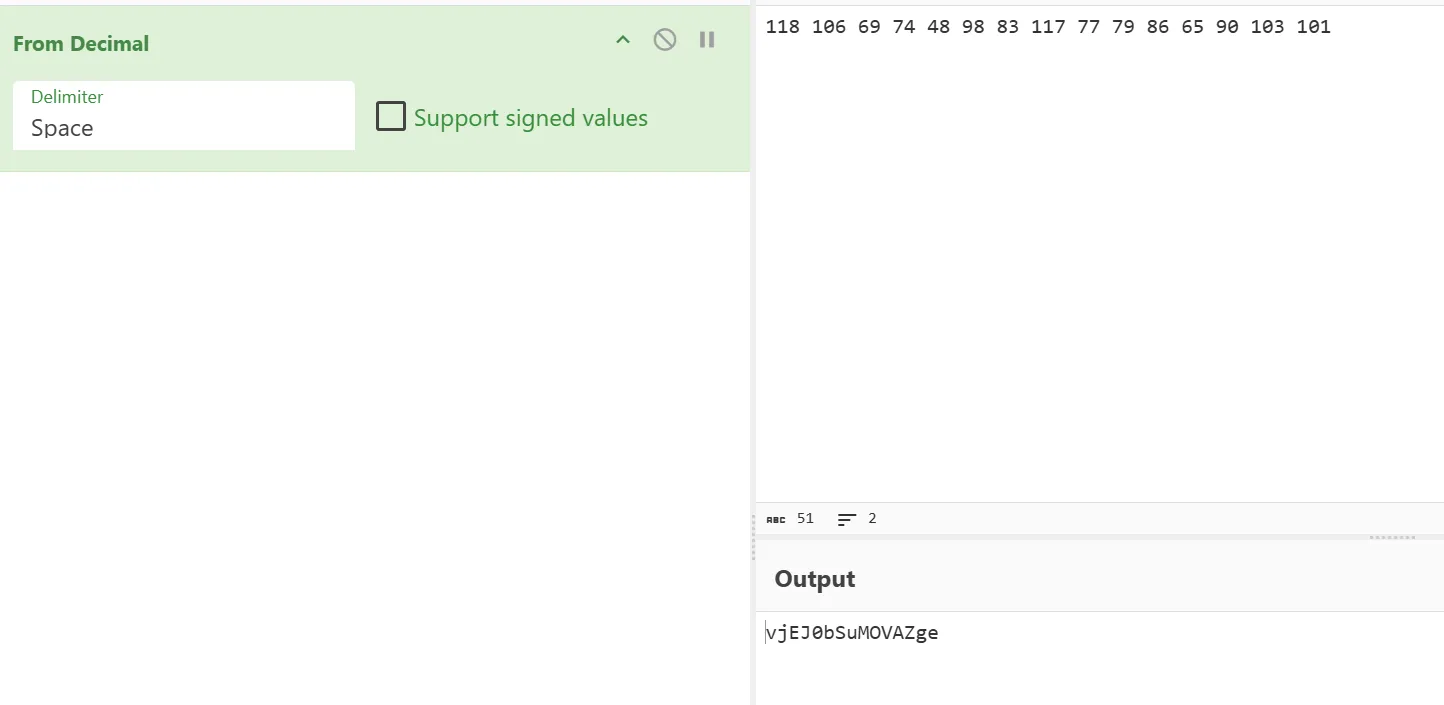Click the Support signed values label text
This screenshot has height=705, width=1444.
pyautogui.click(x=530, y=118)
